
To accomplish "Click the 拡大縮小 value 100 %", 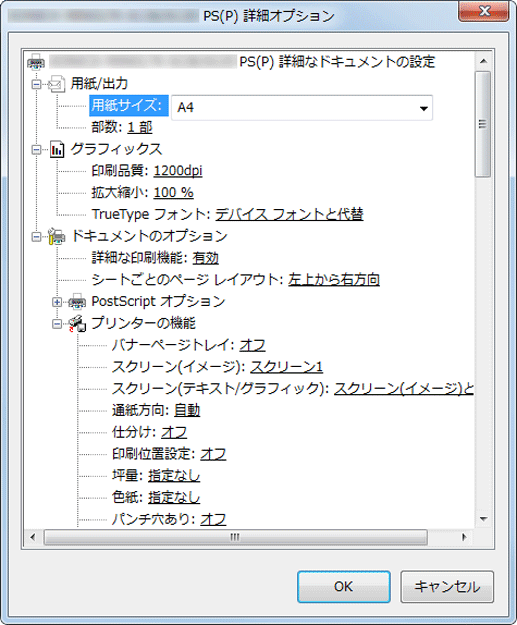I will [173, 193].
